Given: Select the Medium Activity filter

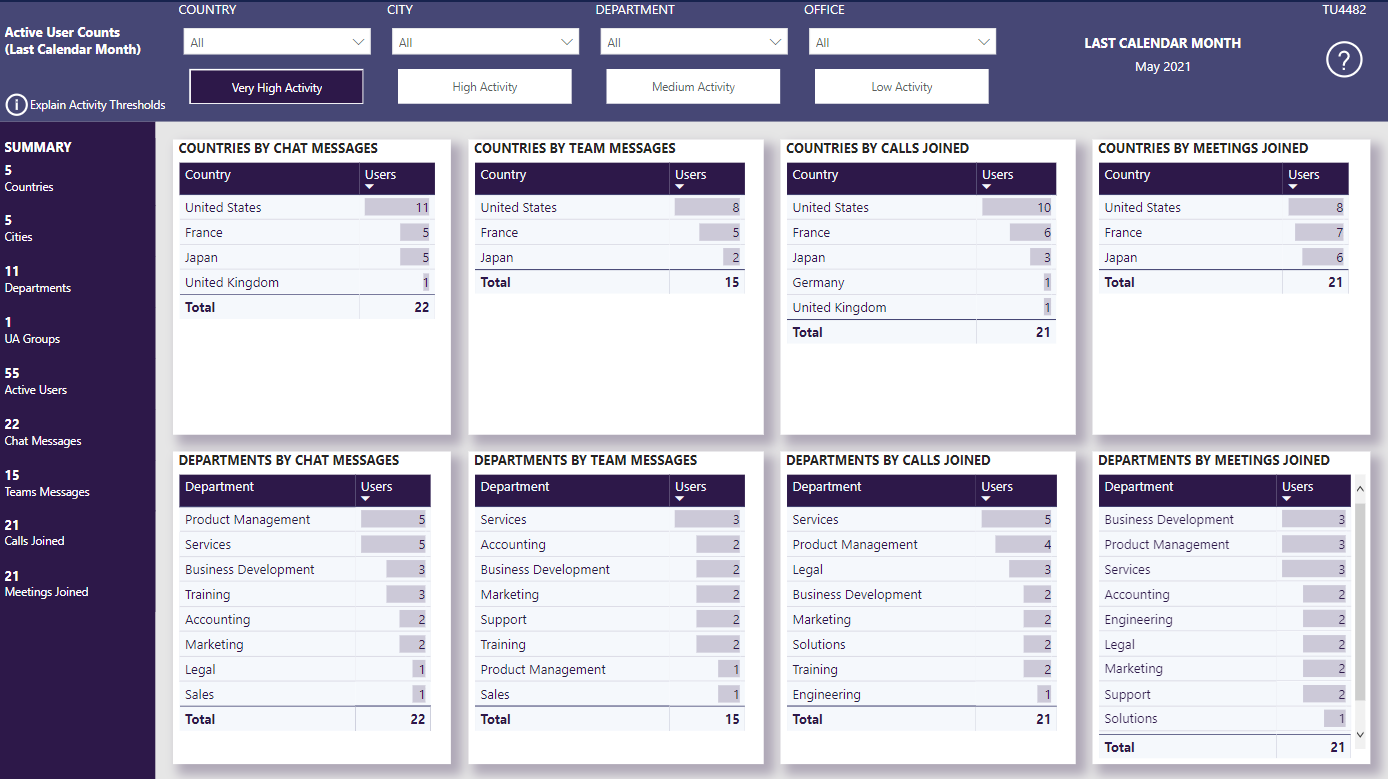Looking at the screenshot, I should pyautogui.click(x=693, y=87).
